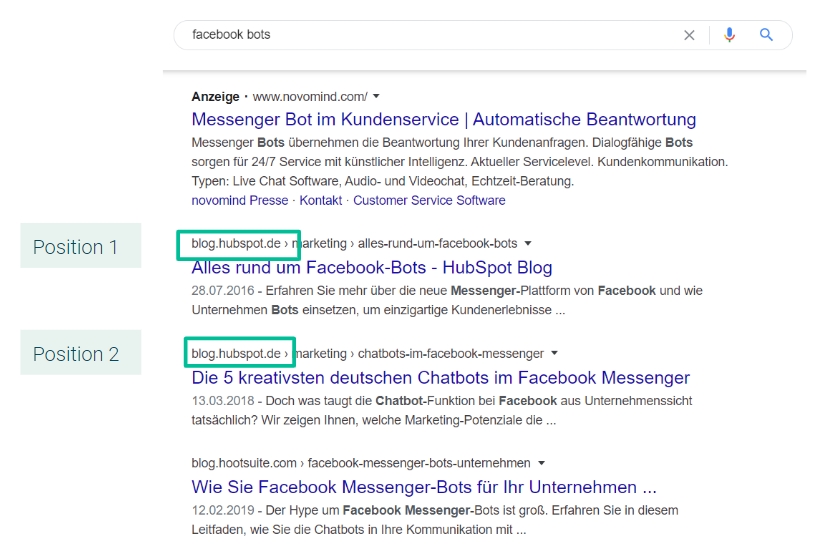Visit the 'Customer Service Software' sitelink
The image size is (823, 547).
point(429,201)
